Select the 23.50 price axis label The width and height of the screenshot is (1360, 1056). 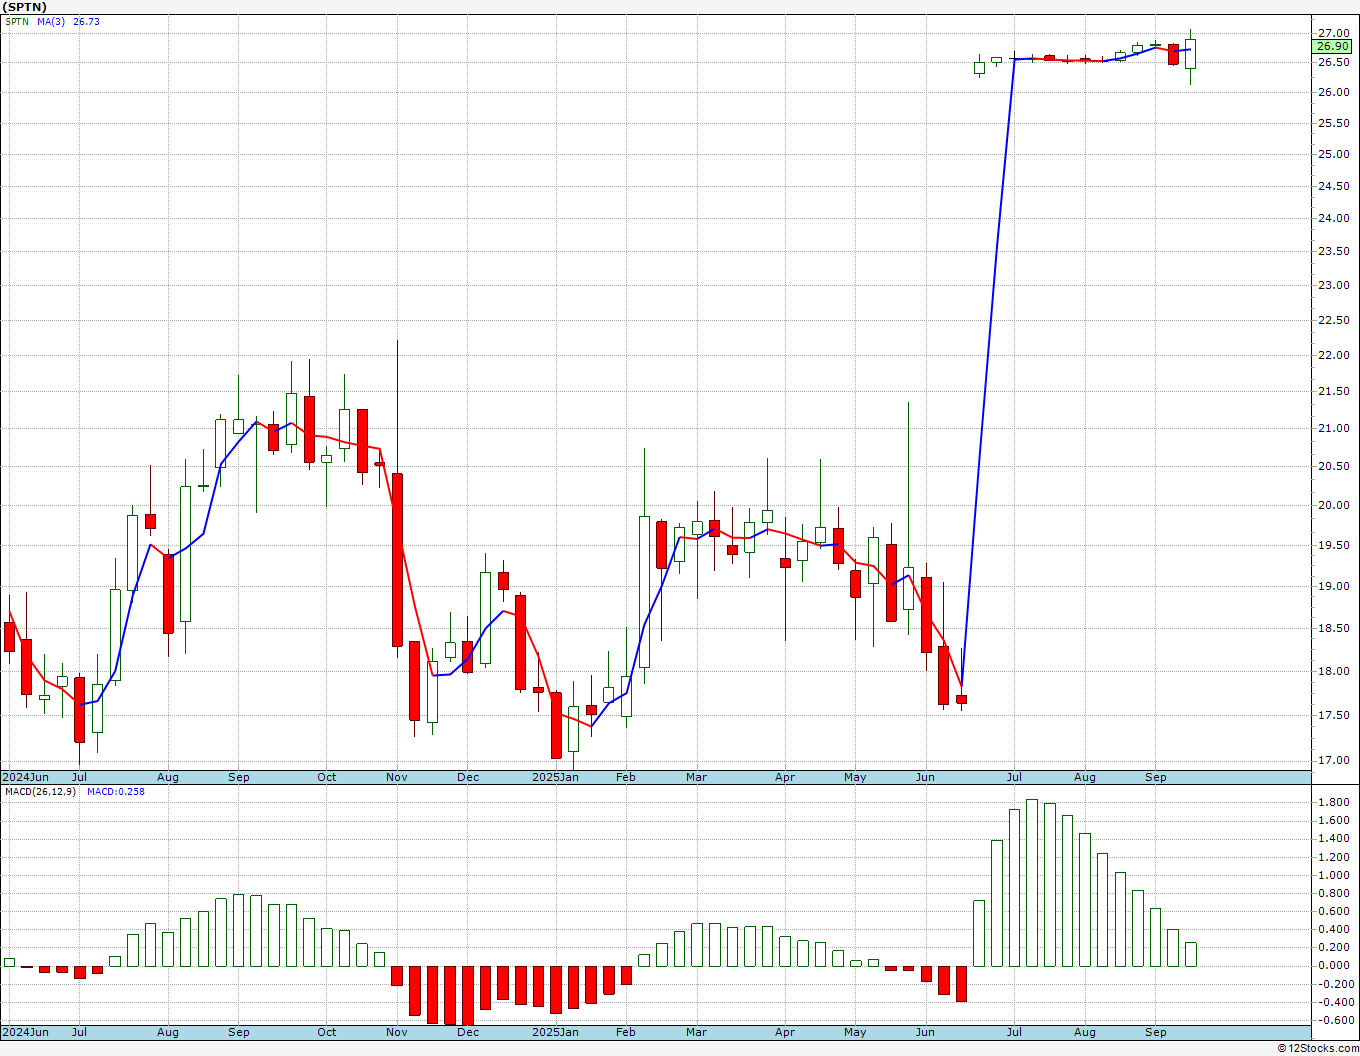click(1333, 251)
